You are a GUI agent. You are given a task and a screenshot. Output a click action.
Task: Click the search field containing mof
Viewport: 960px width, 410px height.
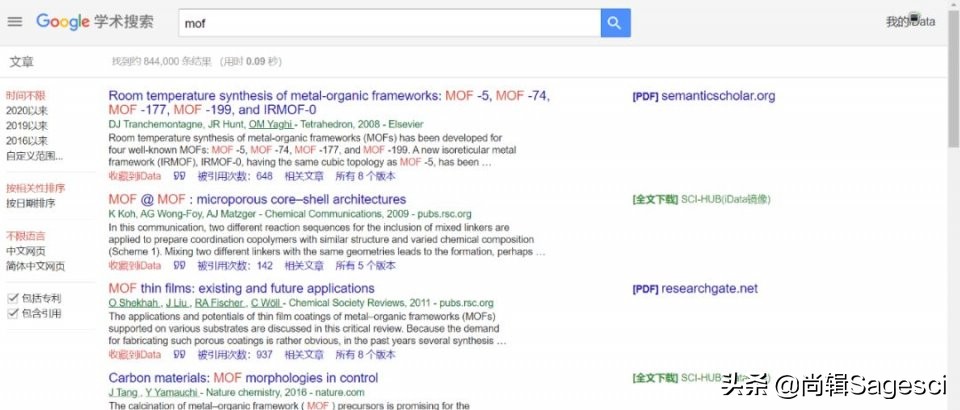[x=389, y=23]
